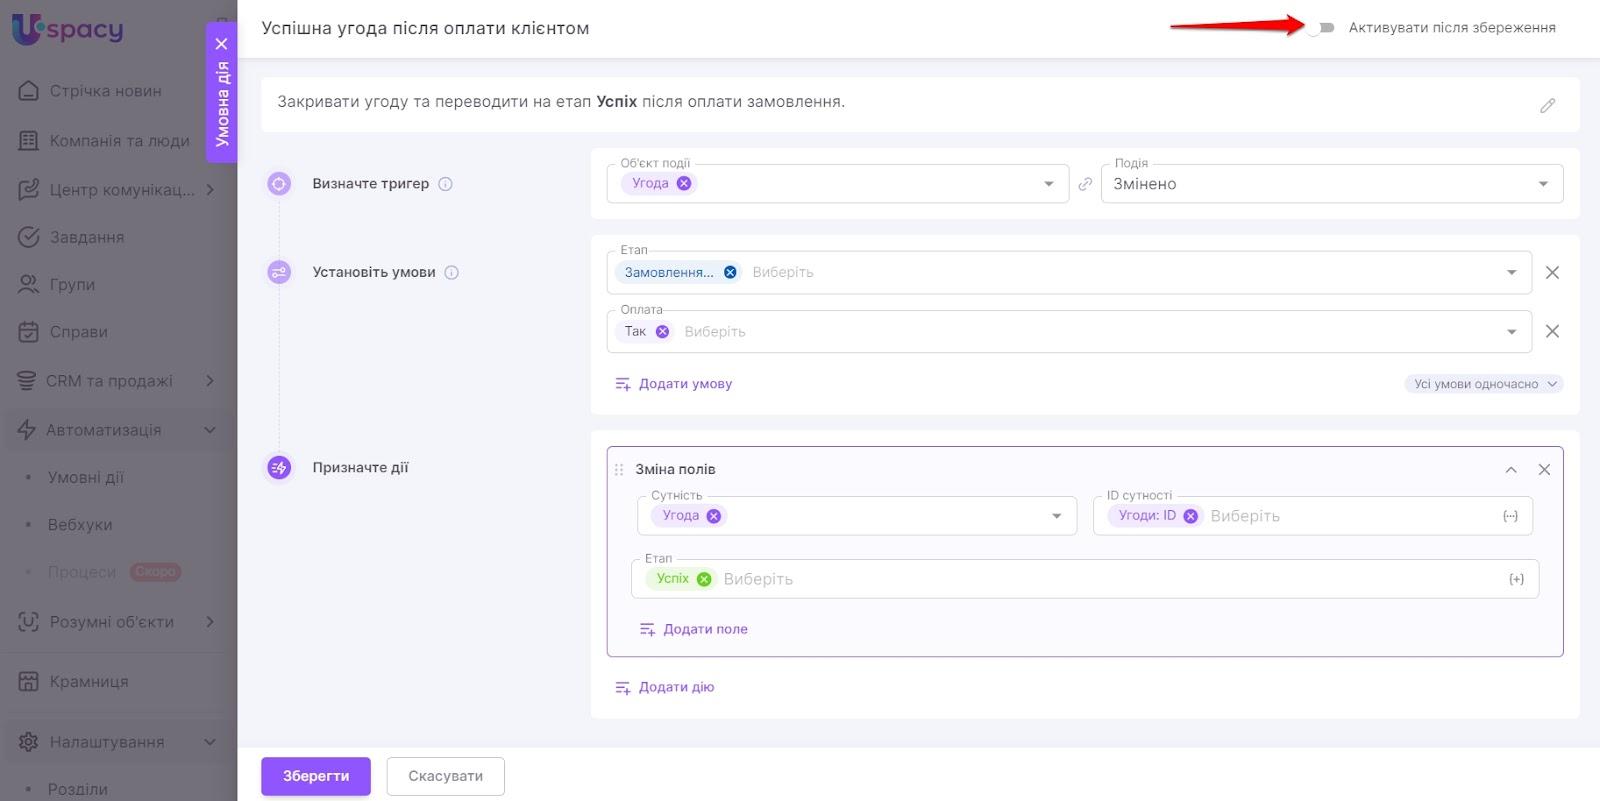
Task: Click the Скасувати button
Action: 446,776
